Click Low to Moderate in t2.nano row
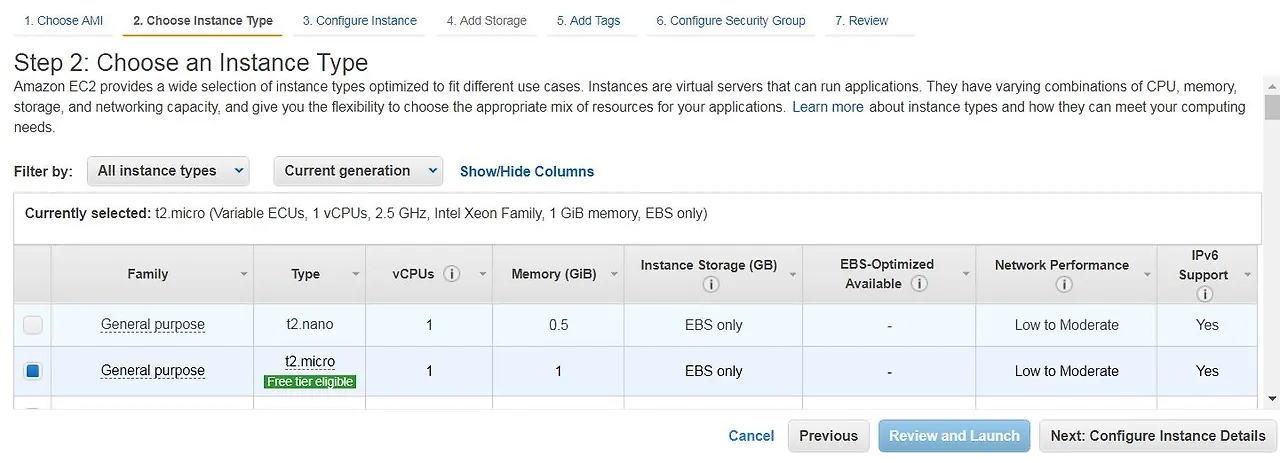 click(1067, 325)
